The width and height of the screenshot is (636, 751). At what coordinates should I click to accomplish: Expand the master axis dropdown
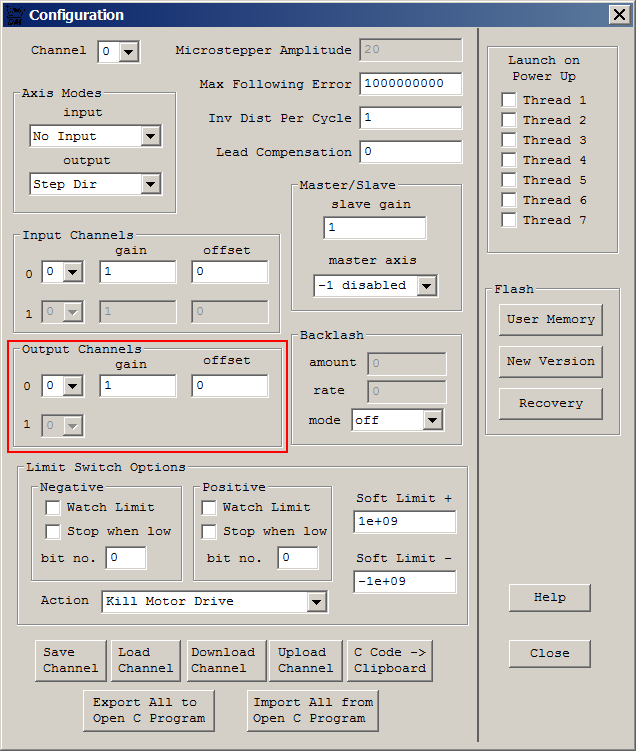pos(426,286)
